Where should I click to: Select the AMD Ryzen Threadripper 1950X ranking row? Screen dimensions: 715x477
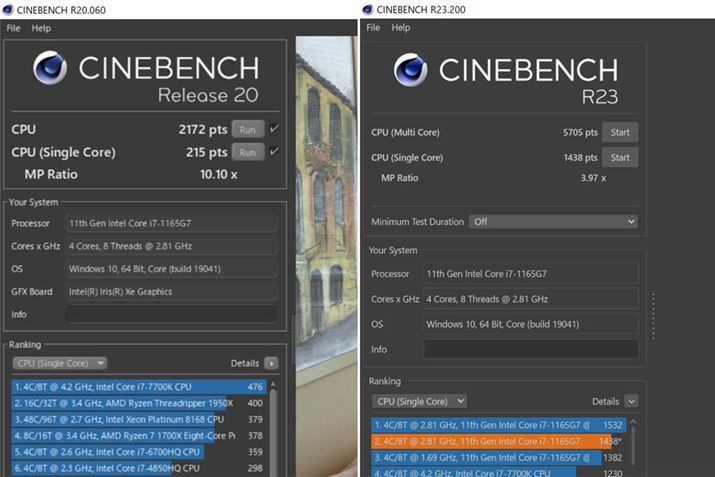tap(139, 403)
